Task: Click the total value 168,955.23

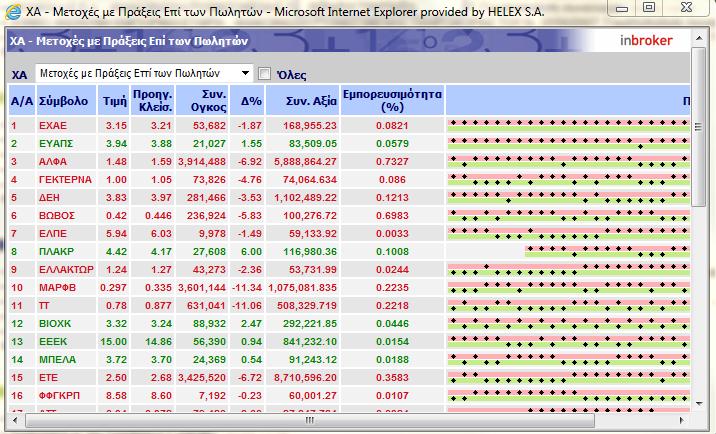Action: tap(310, 126)
